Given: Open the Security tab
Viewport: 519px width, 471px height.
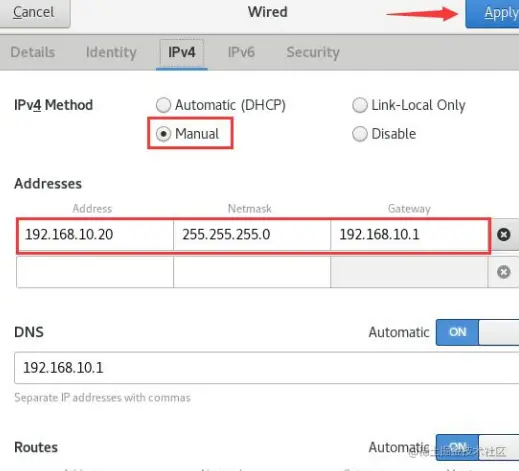Looking at the screenshot, I should click(313, 52).
